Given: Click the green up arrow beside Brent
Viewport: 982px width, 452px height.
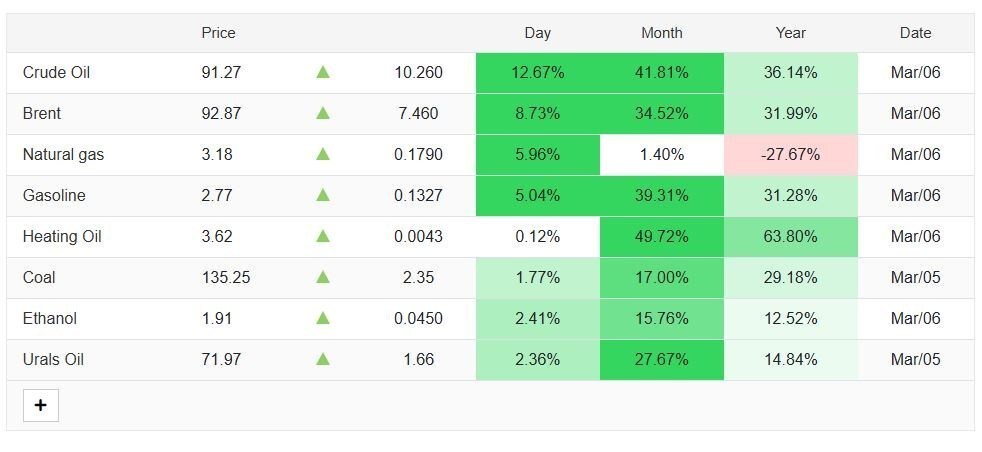Looking at the screenshot, I should tap(322, 113).
